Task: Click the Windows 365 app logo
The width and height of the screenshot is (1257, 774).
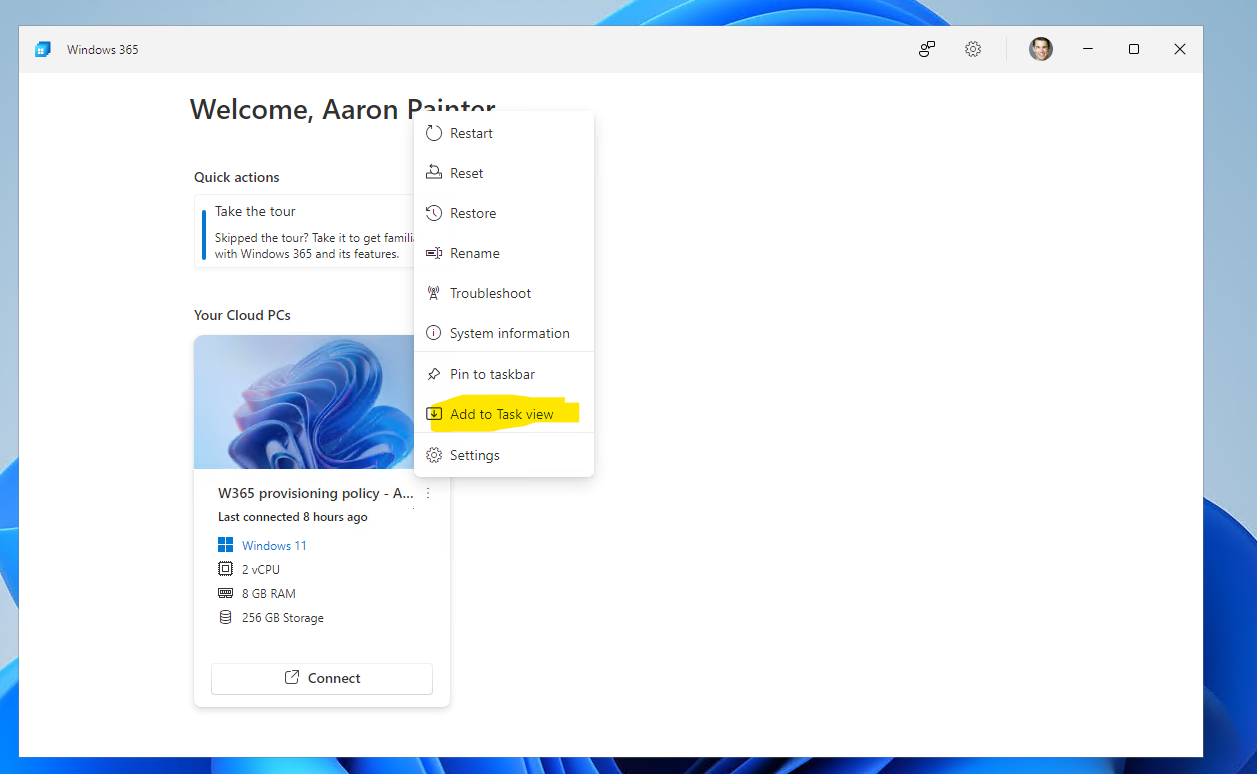Action: point(43,49)
